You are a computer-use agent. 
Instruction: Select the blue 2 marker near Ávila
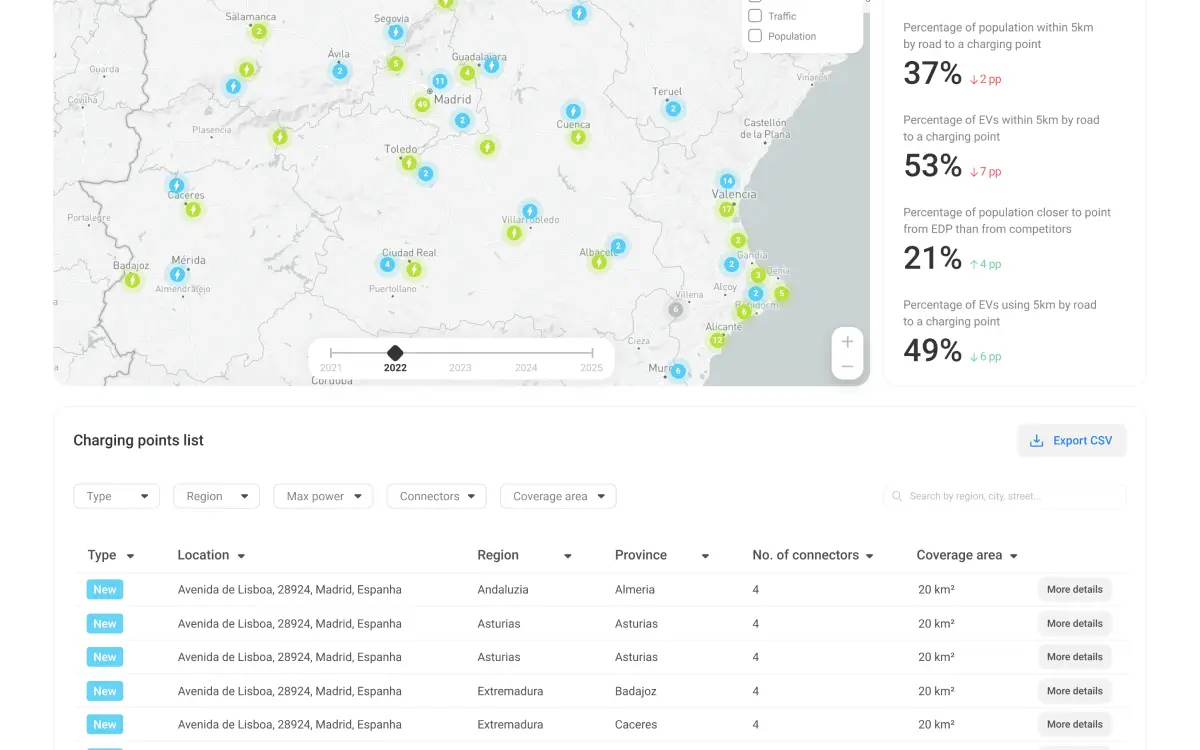(340, 71)
